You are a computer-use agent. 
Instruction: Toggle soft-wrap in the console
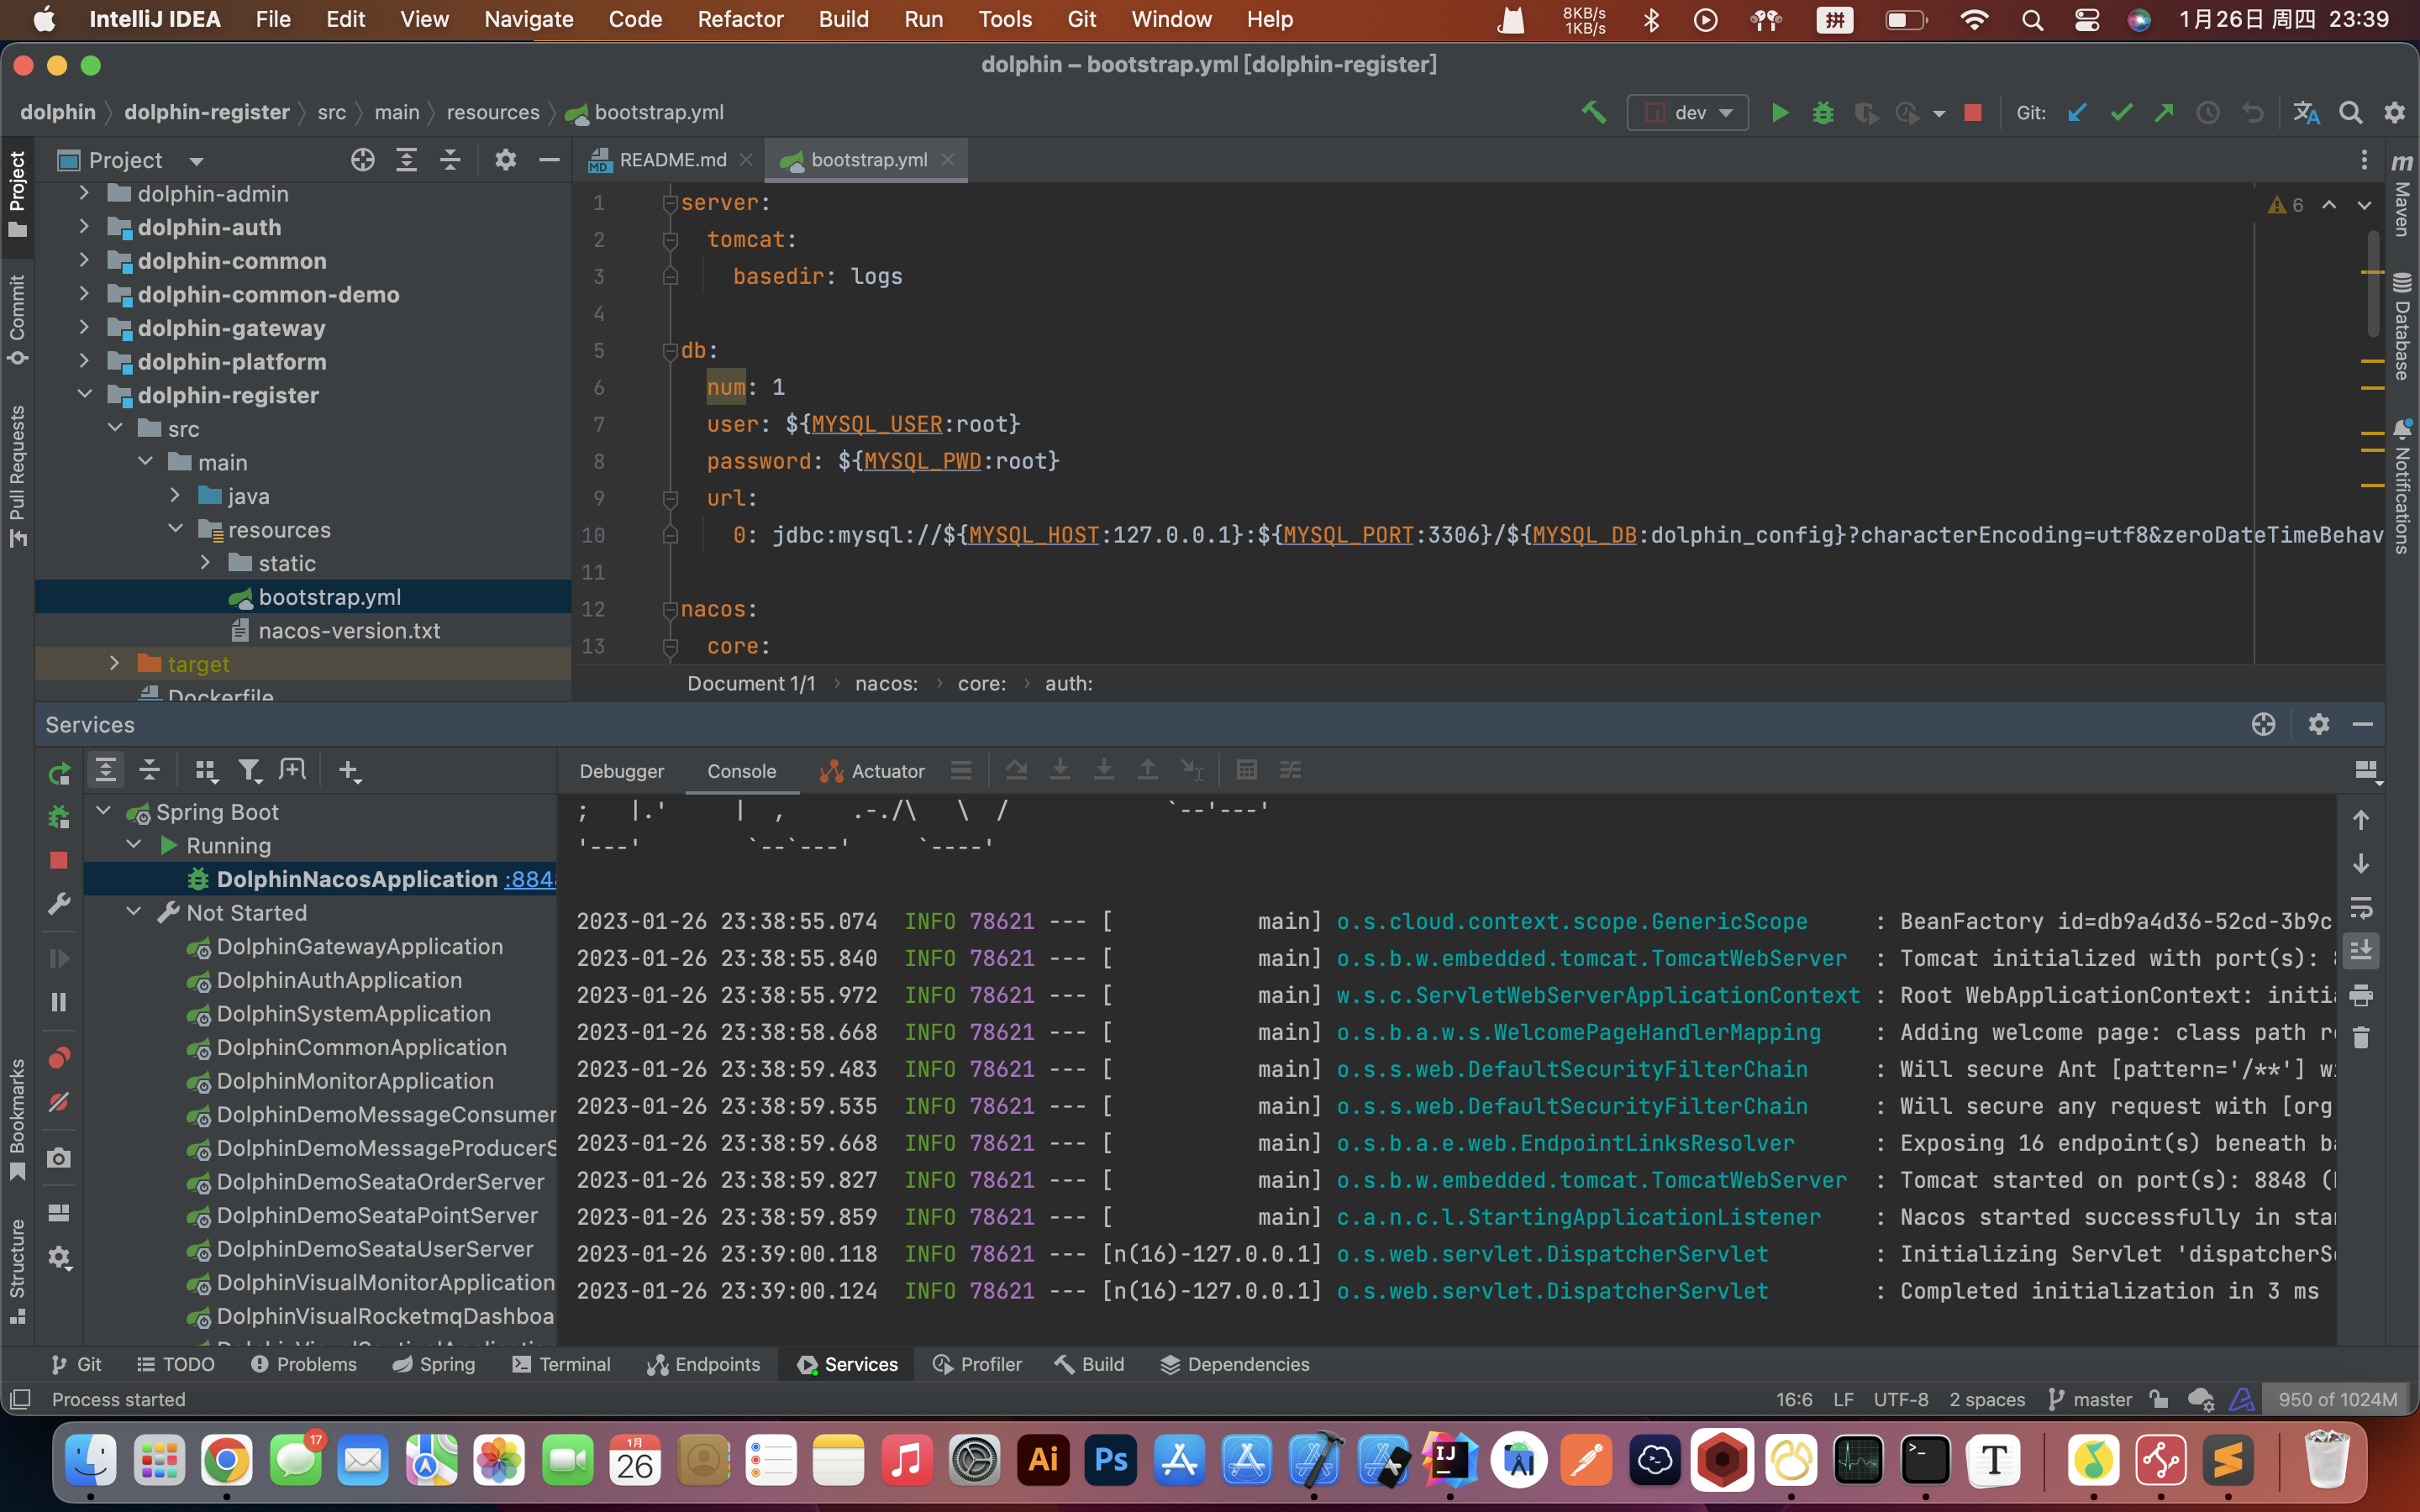pyautogui.click(x=2361, y=907)
